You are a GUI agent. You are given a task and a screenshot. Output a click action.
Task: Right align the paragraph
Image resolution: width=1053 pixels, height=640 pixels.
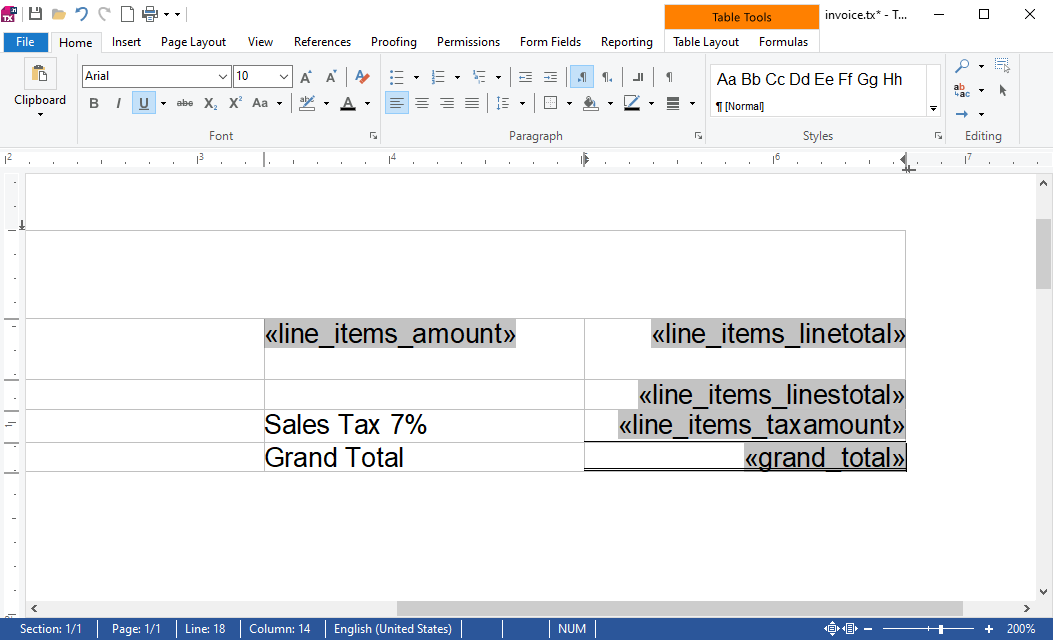point(447,103)
